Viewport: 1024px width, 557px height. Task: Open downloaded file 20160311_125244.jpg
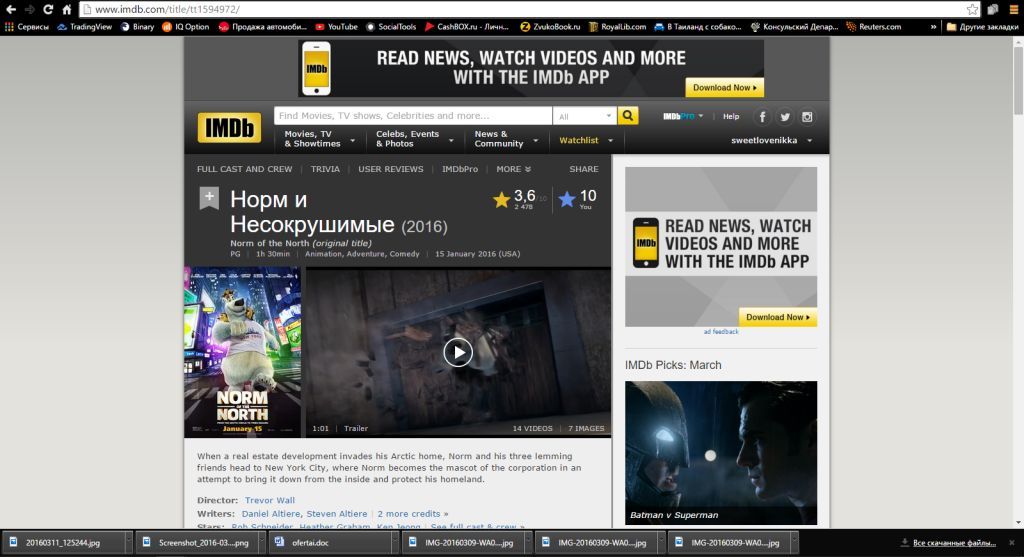point(63,543)
